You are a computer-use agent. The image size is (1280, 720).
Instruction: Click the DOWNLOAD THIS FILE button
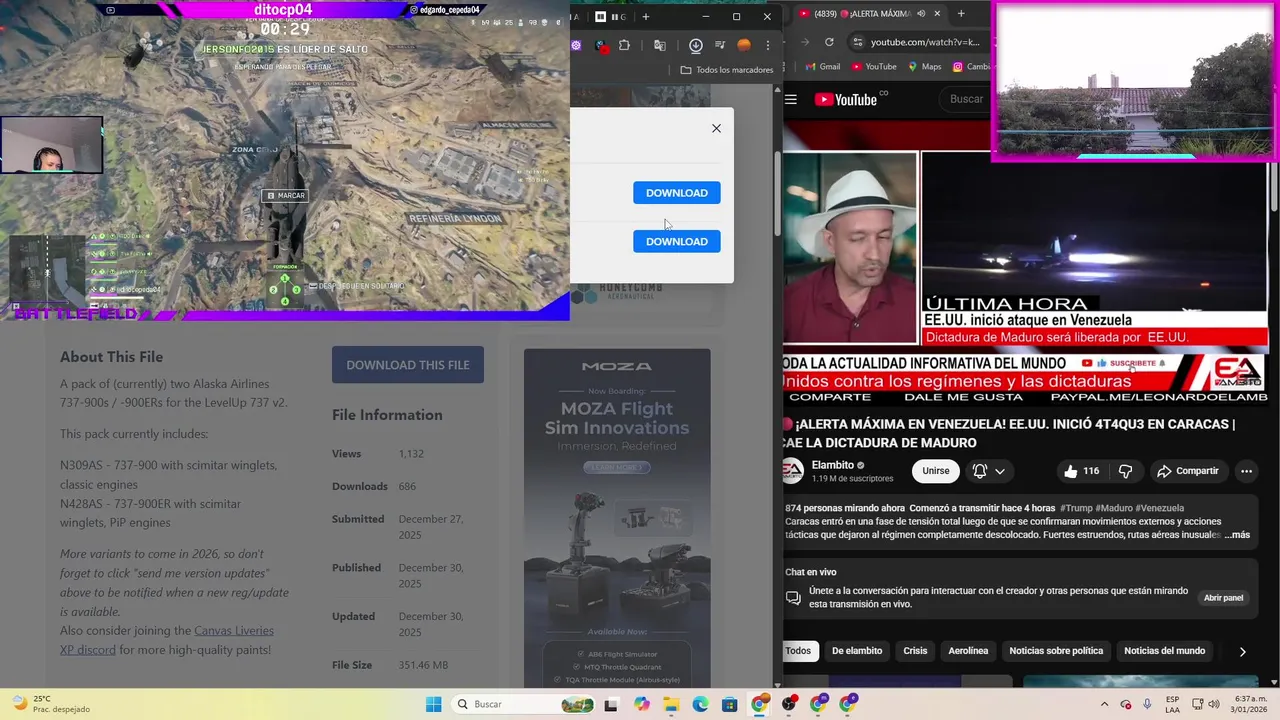(408, 365)
